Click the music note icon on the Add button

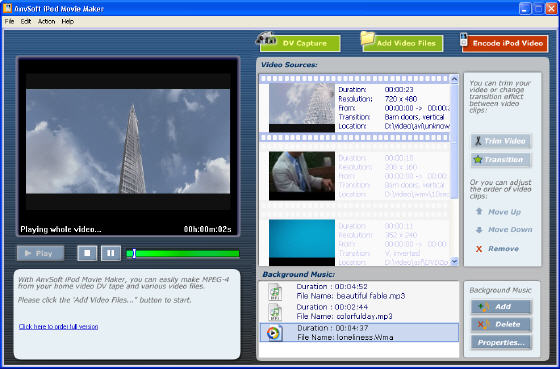click(484, 306)
